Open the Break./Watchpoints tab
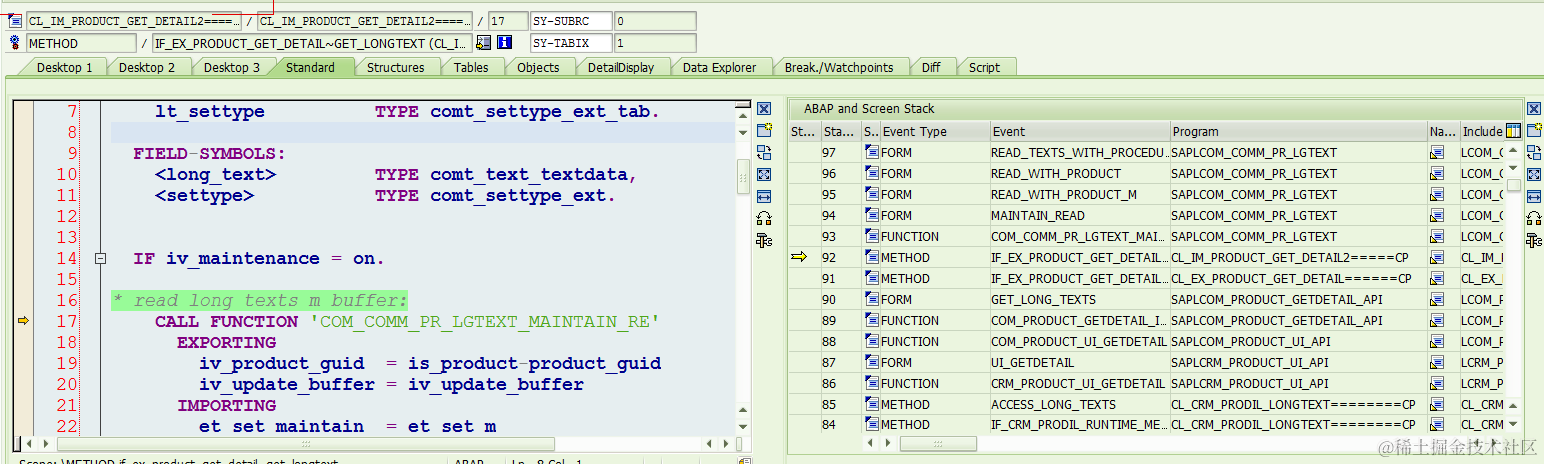1544x464 pixels. (x=838, y=67)
